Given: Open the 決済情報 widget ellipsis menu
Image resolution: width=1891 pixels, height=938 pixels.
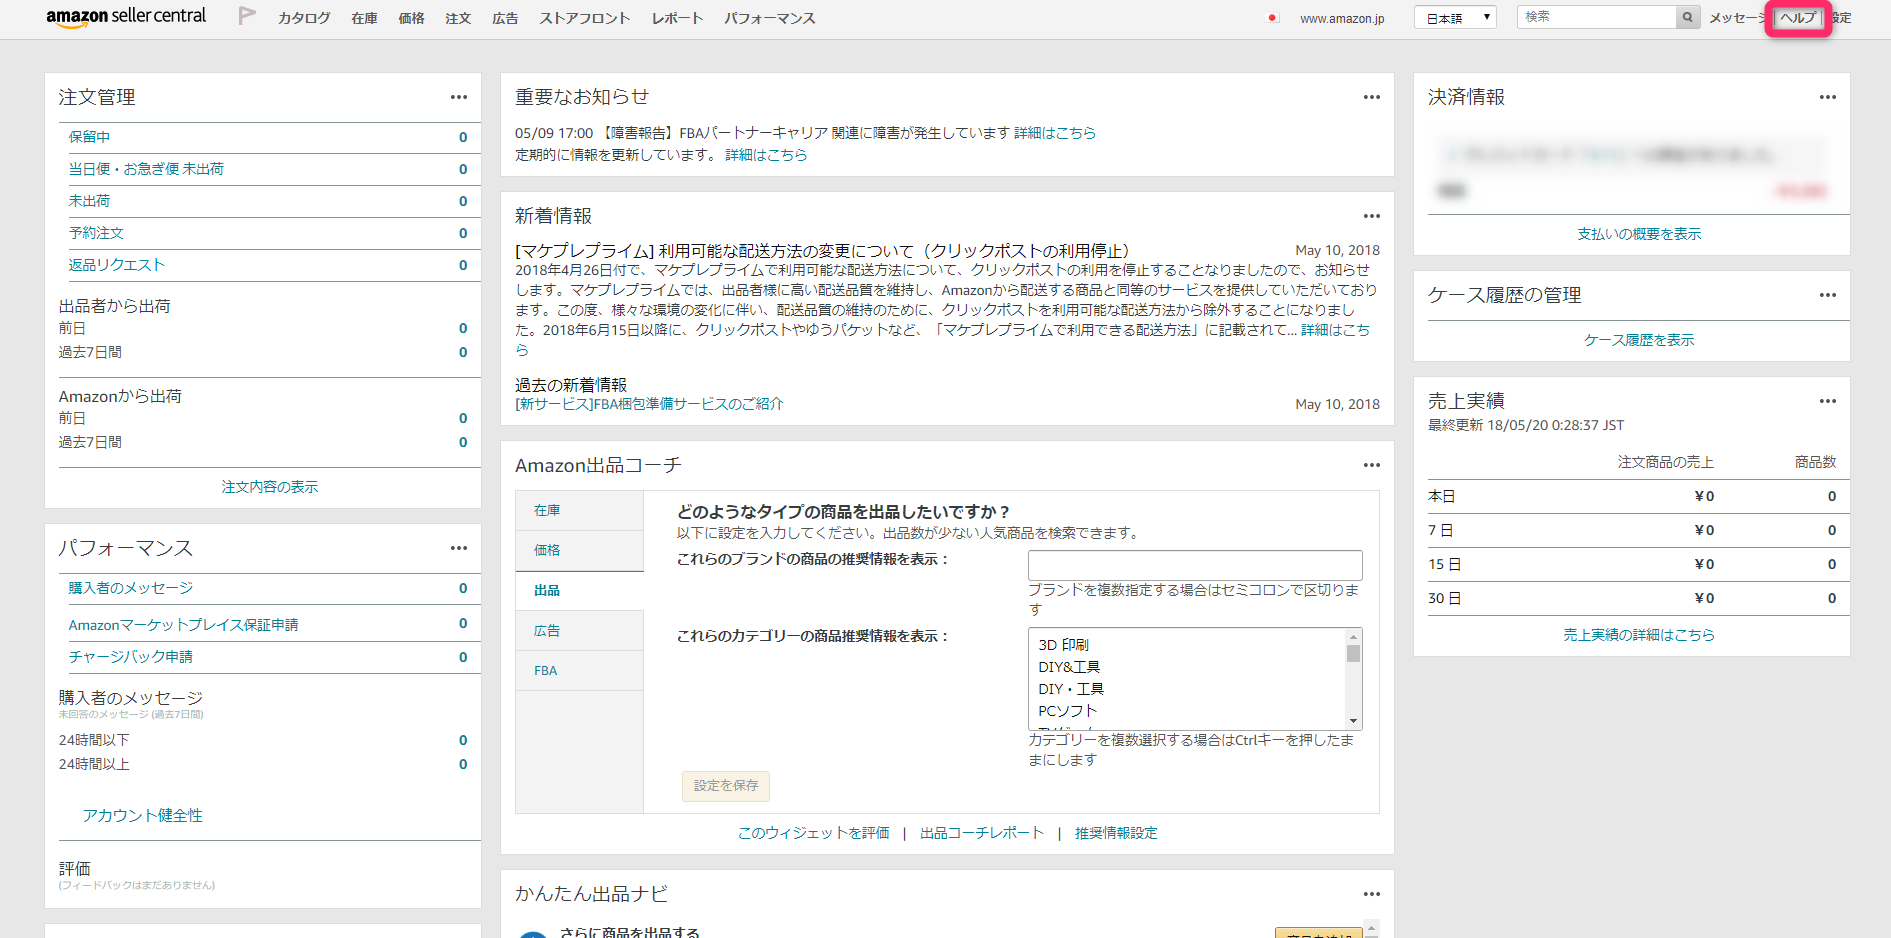Looking at the screenshot, I should point(1827,97).
